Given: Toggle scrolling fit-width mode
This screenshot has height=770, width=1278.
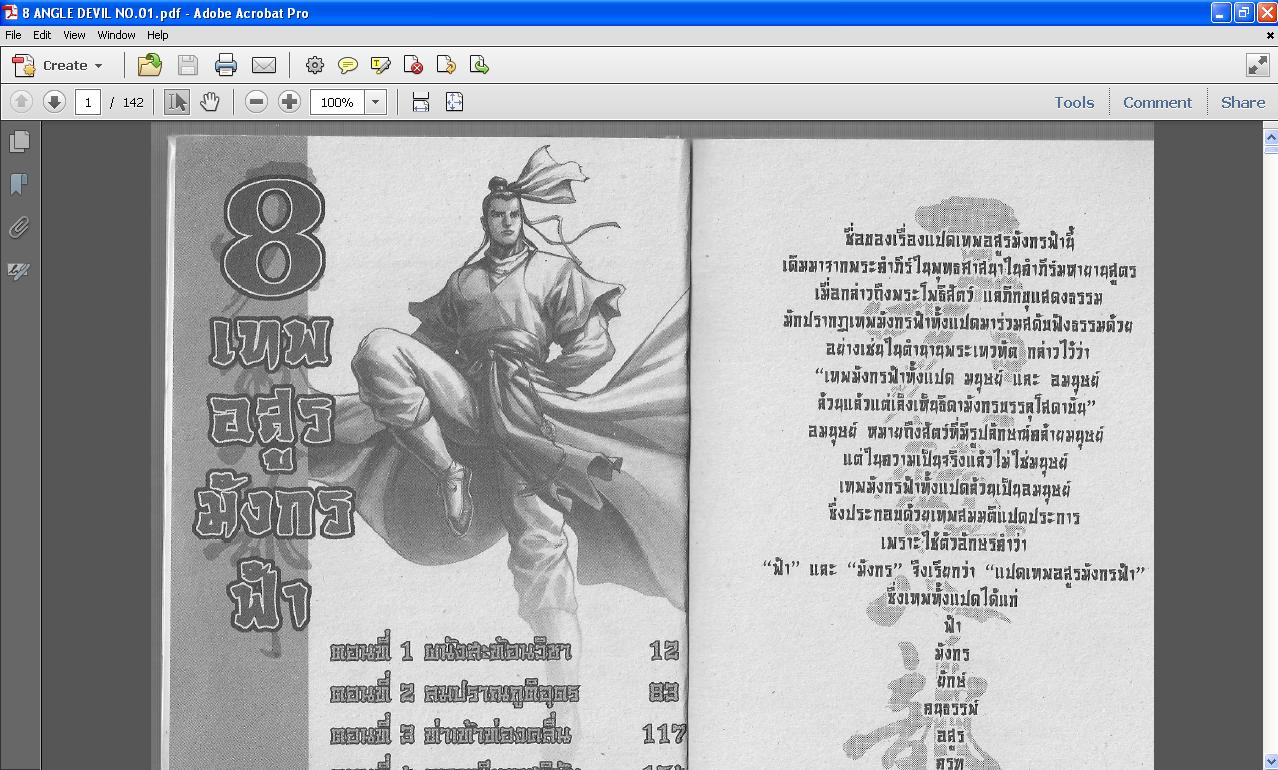Looking at the screenshot, I should pos(421,102).
